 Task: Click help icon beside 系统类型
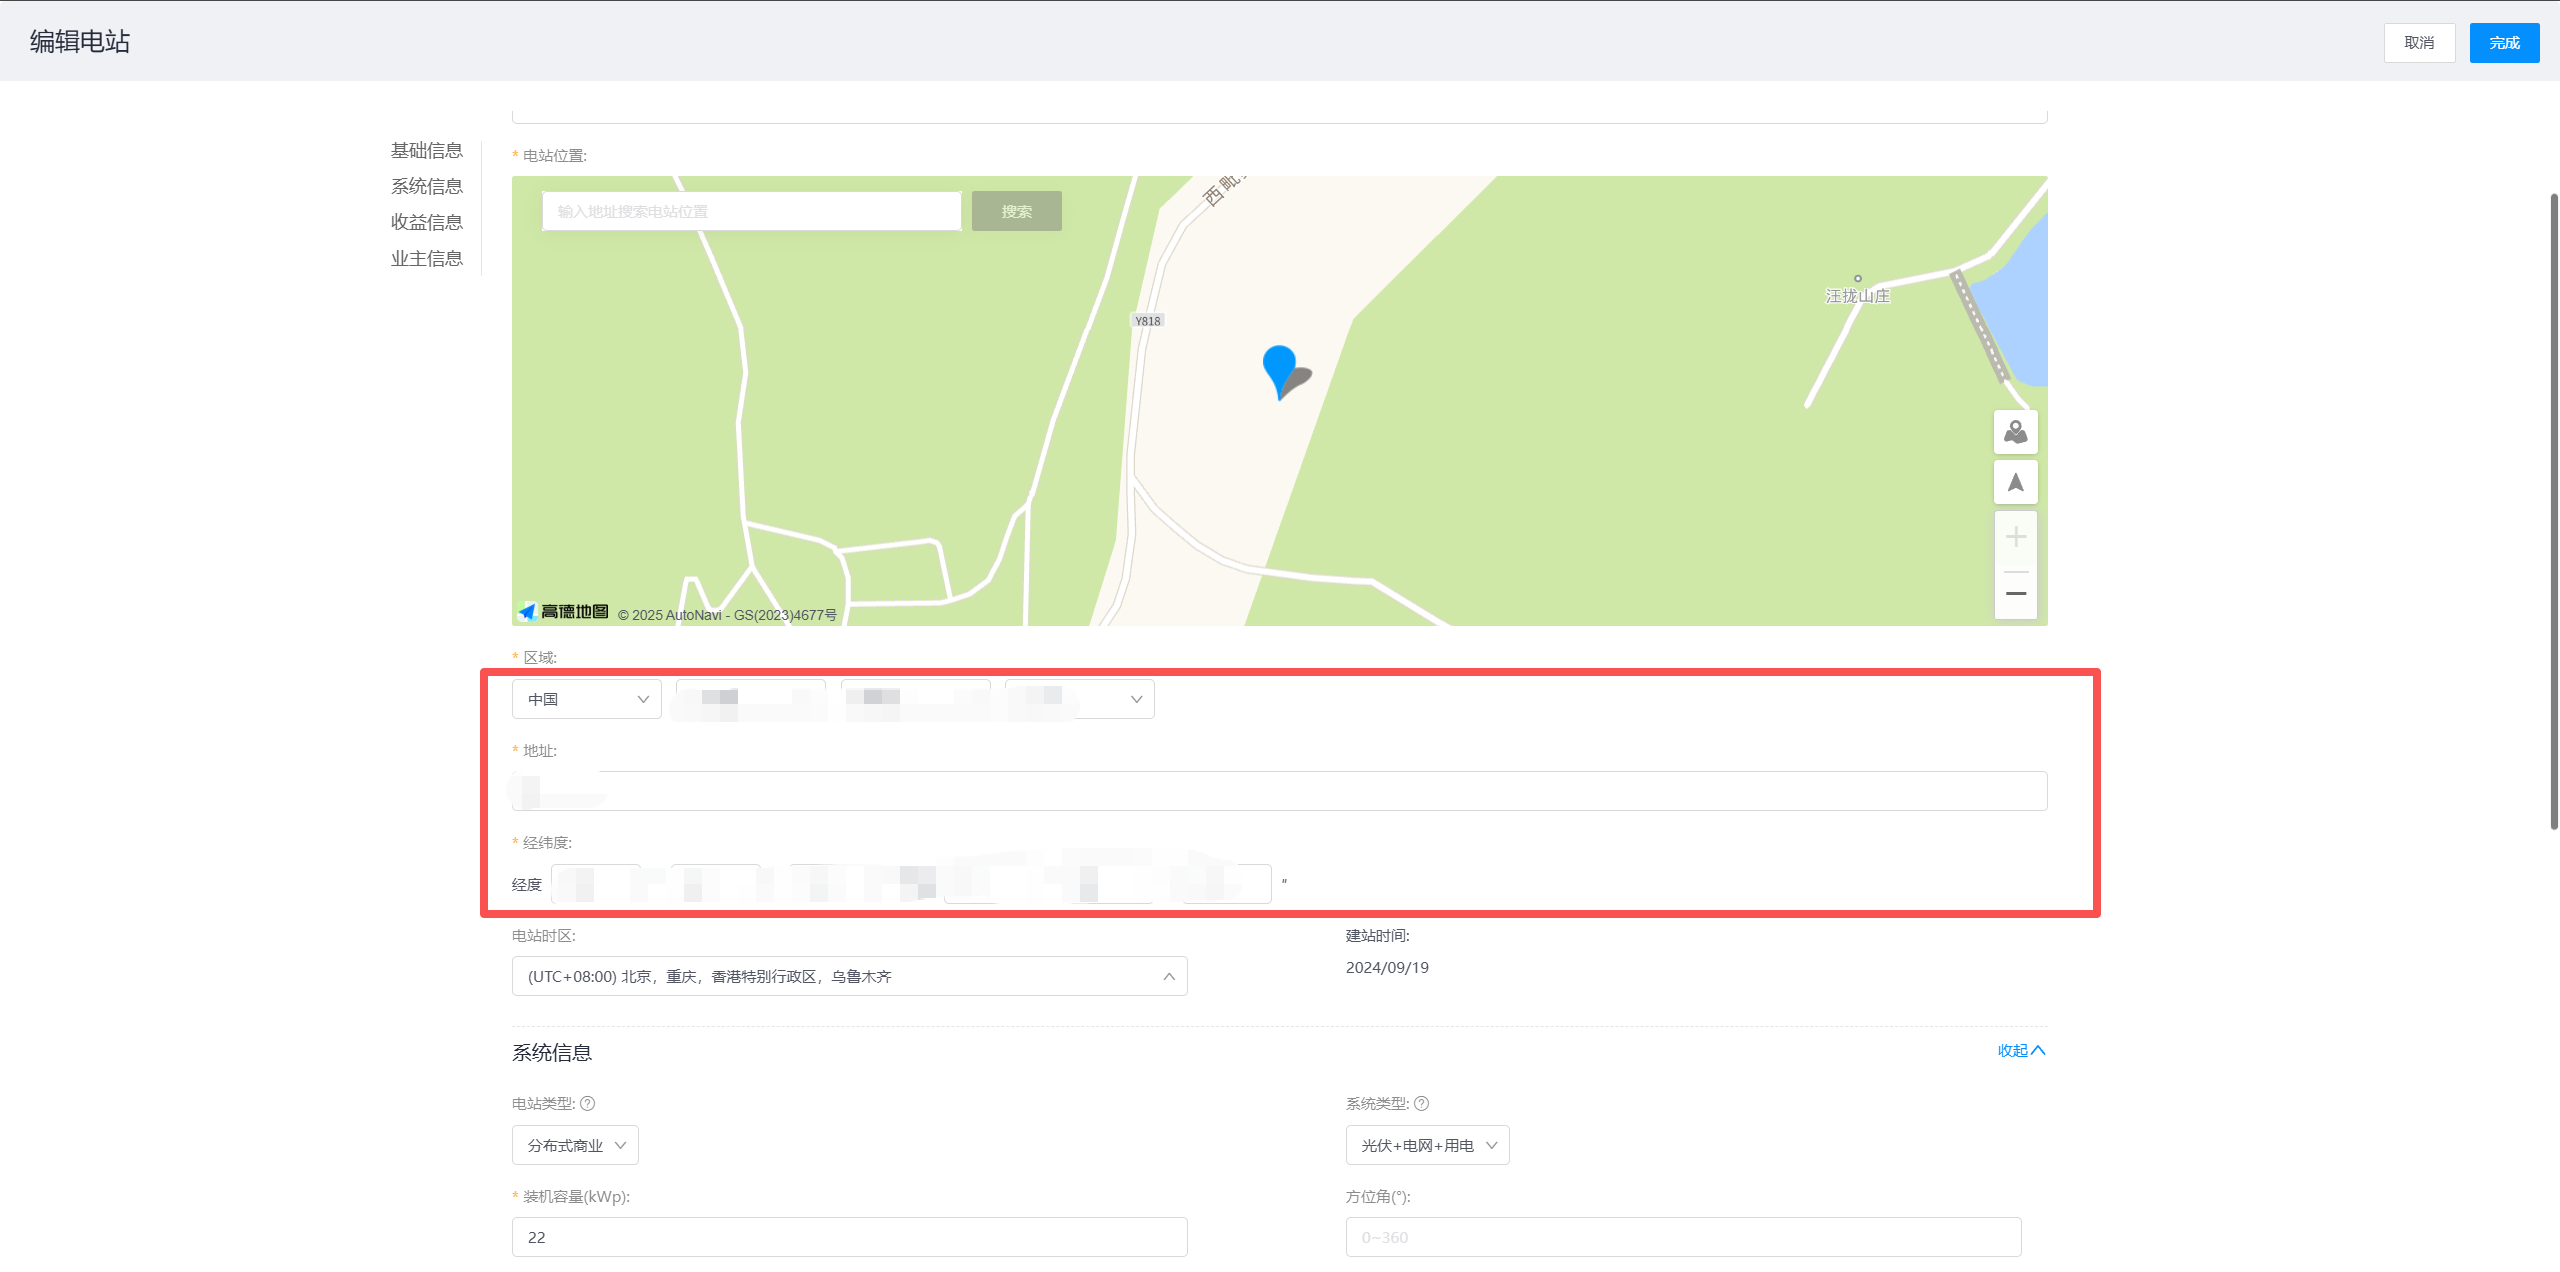[1422, 1104]
